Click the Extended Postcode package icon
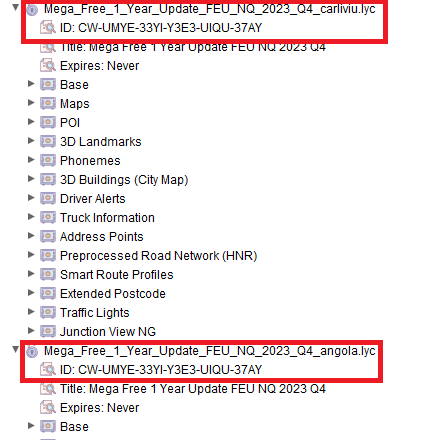This screenshot has width=436, height=440. pos(48,294)
